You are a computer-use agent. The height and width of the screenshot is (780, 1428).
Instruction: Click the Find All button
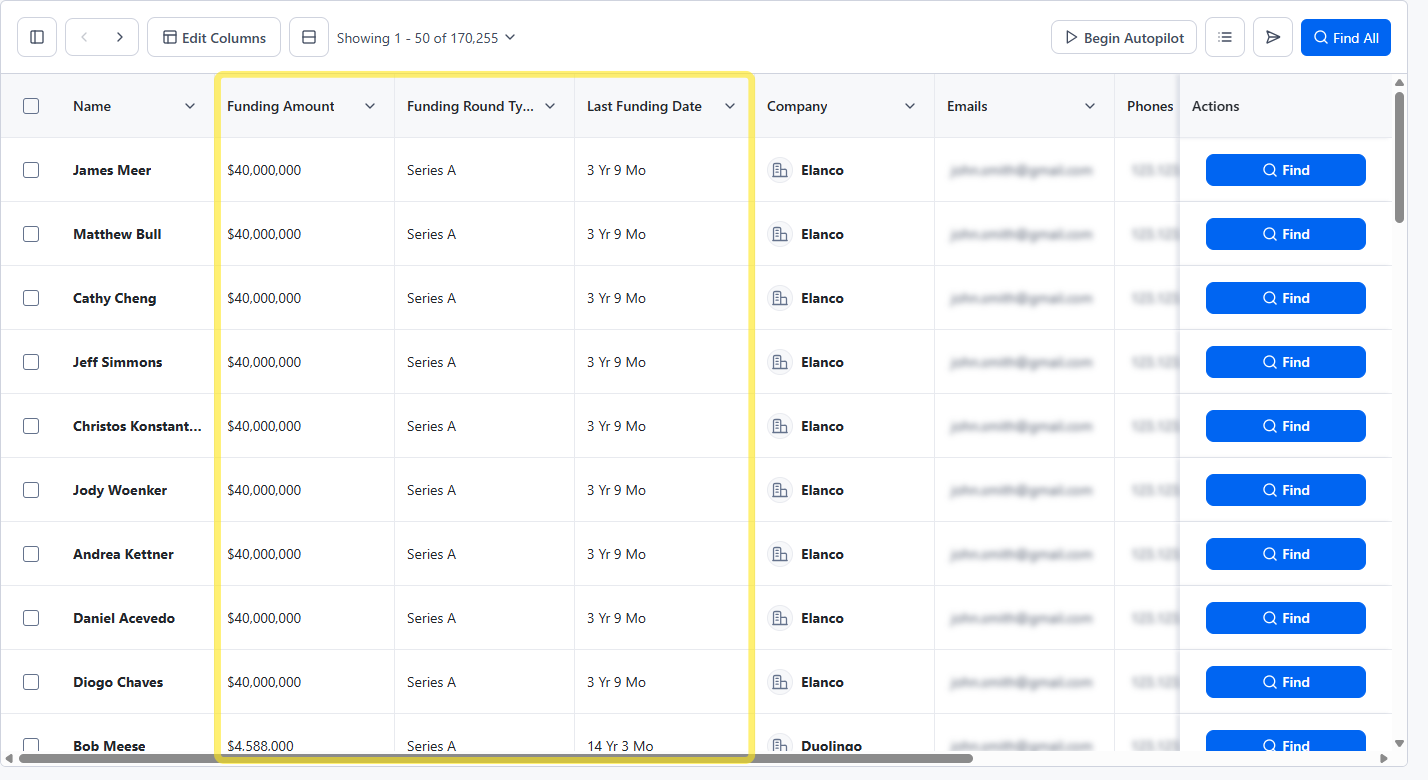(1346, 38)
